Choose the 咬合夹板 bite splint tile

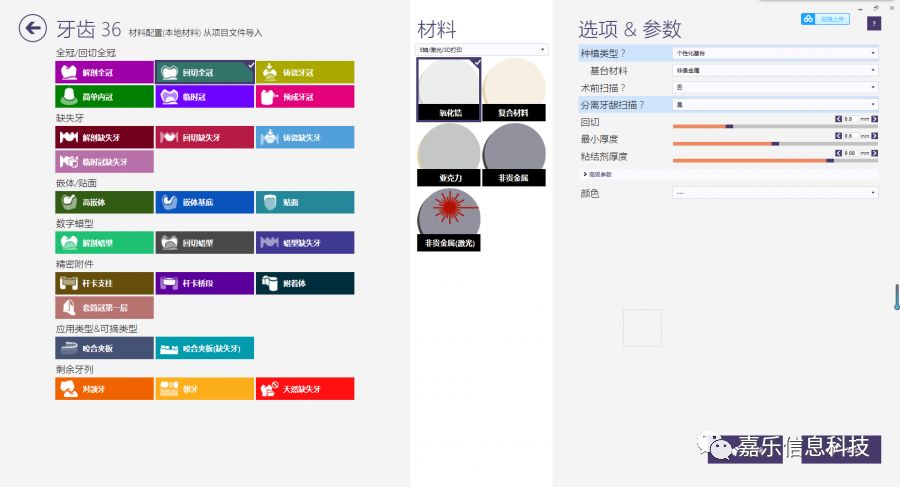pyautogui.click(x=104, y=348)
